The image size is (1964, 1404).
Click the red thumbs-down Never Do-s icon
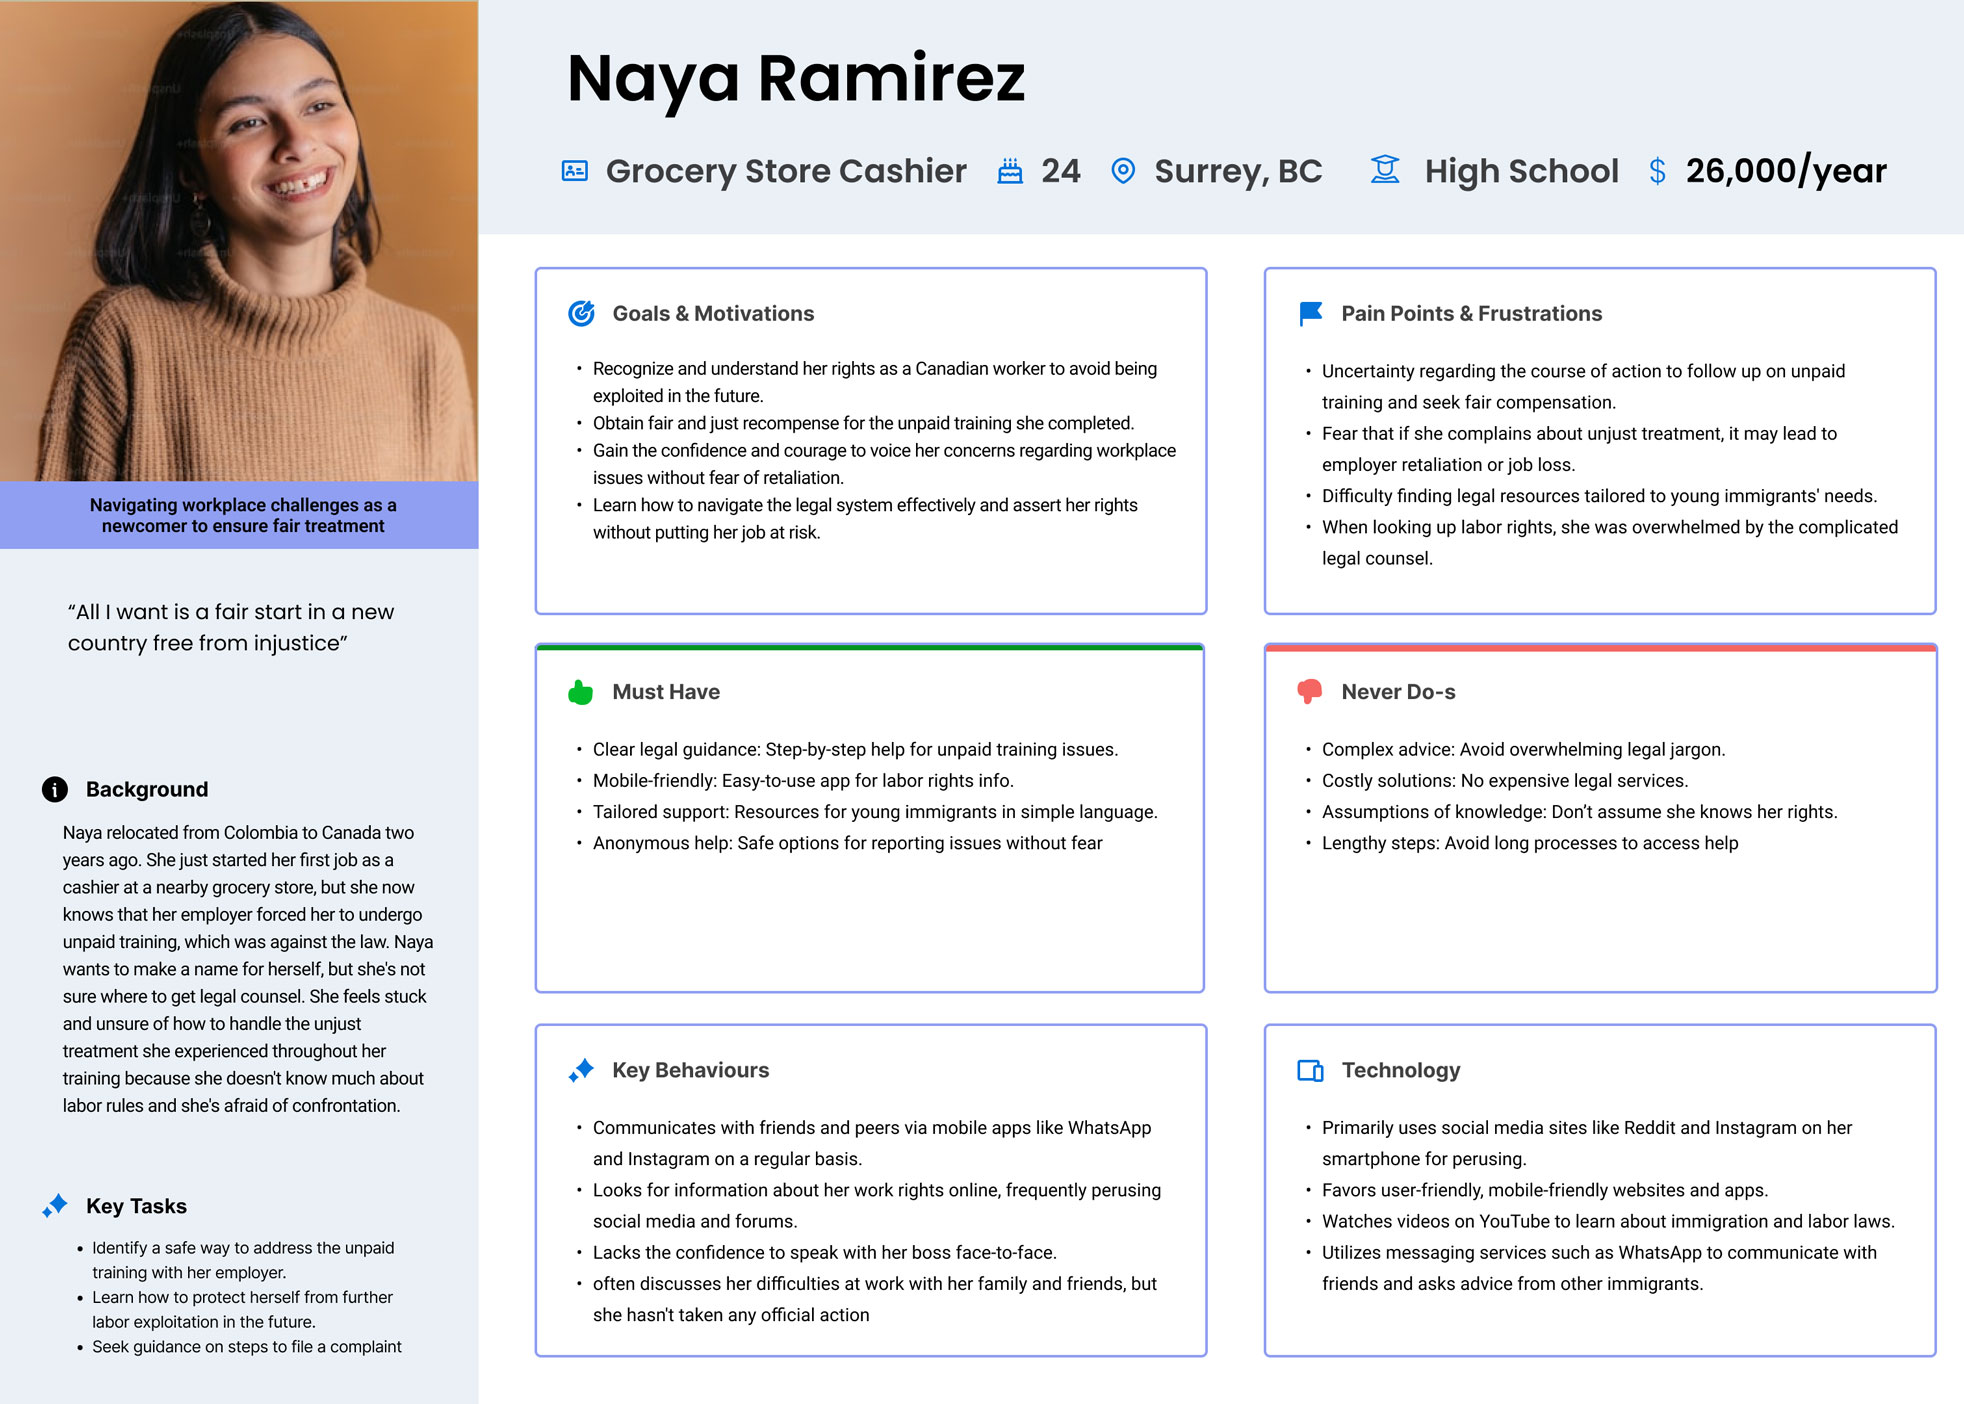pos(1310,692)
